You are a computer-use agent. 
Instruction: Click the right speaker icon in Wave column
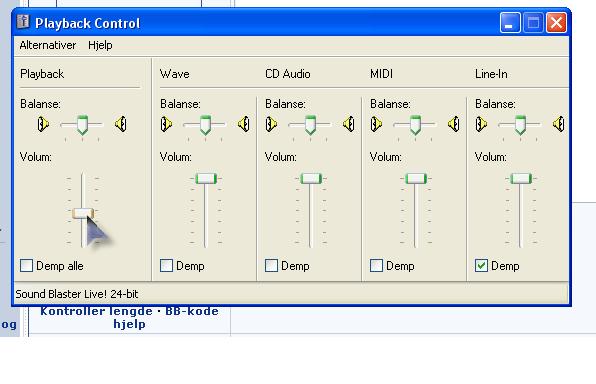244,124
